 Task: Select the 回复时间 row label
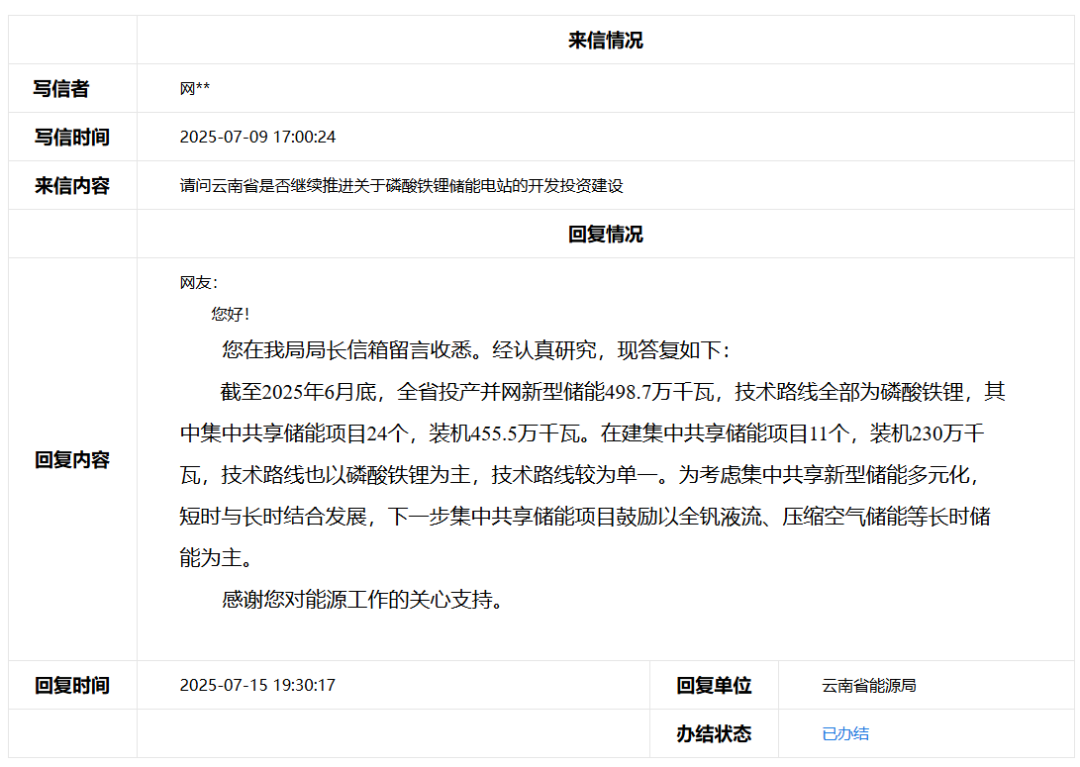pos(72,686)
